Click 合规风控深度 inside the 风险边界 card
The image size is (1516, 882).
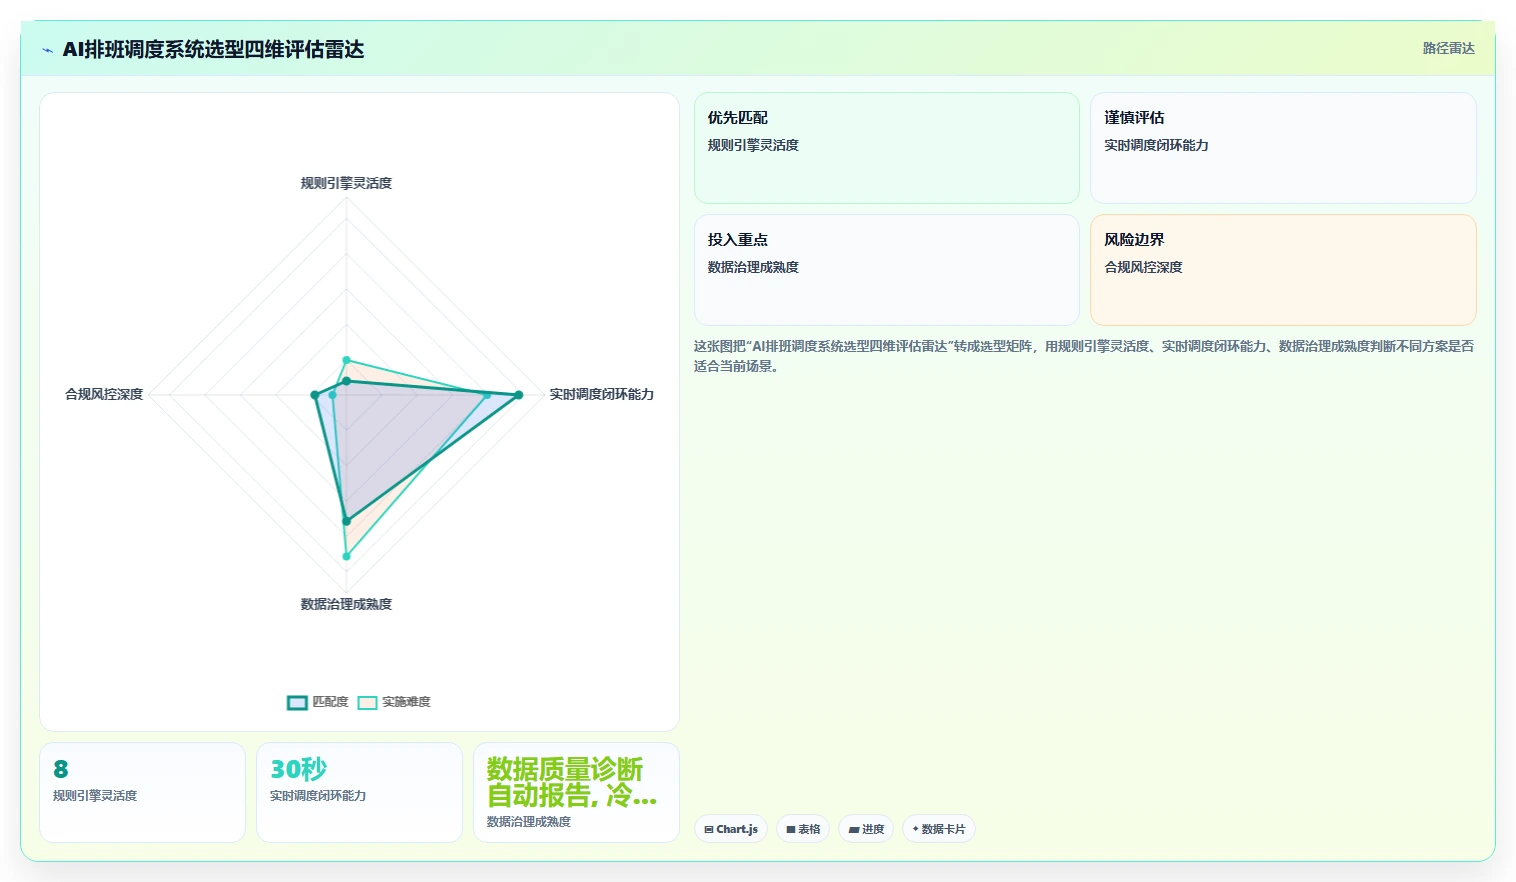click(x=1143, y=267)
